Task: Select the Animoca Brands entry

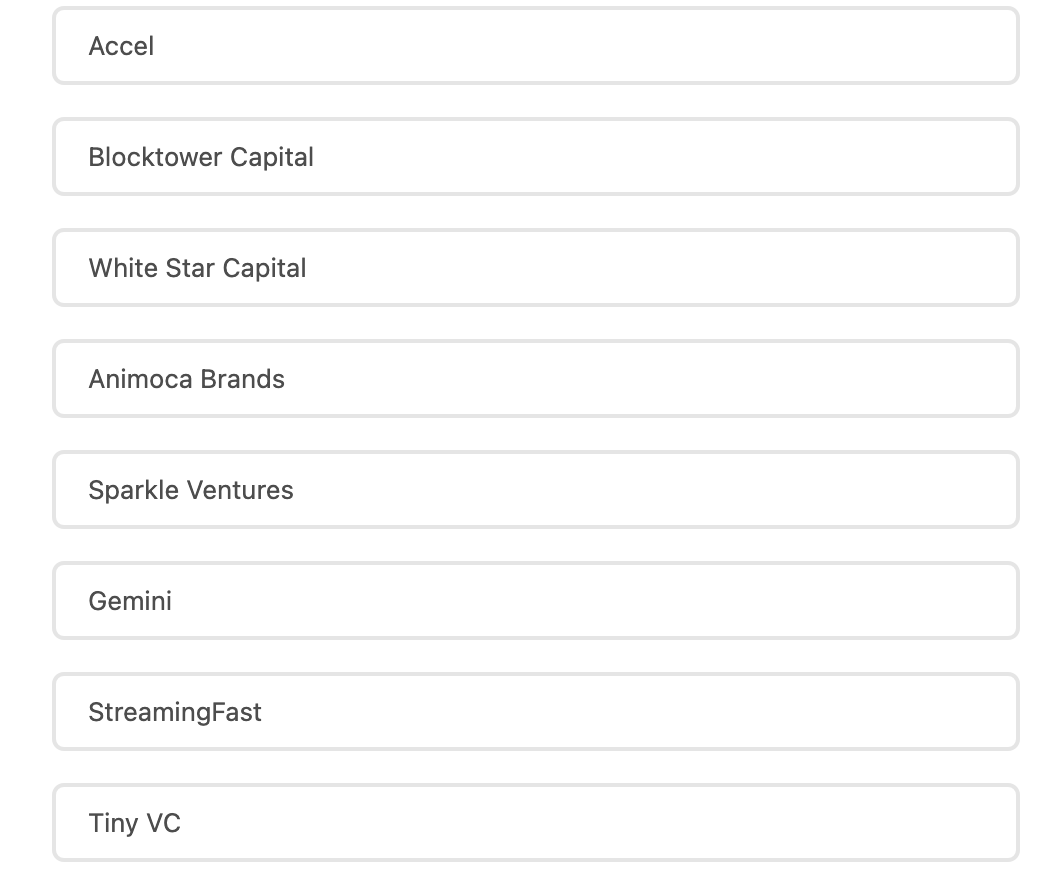Action: (x=535, y=379)
